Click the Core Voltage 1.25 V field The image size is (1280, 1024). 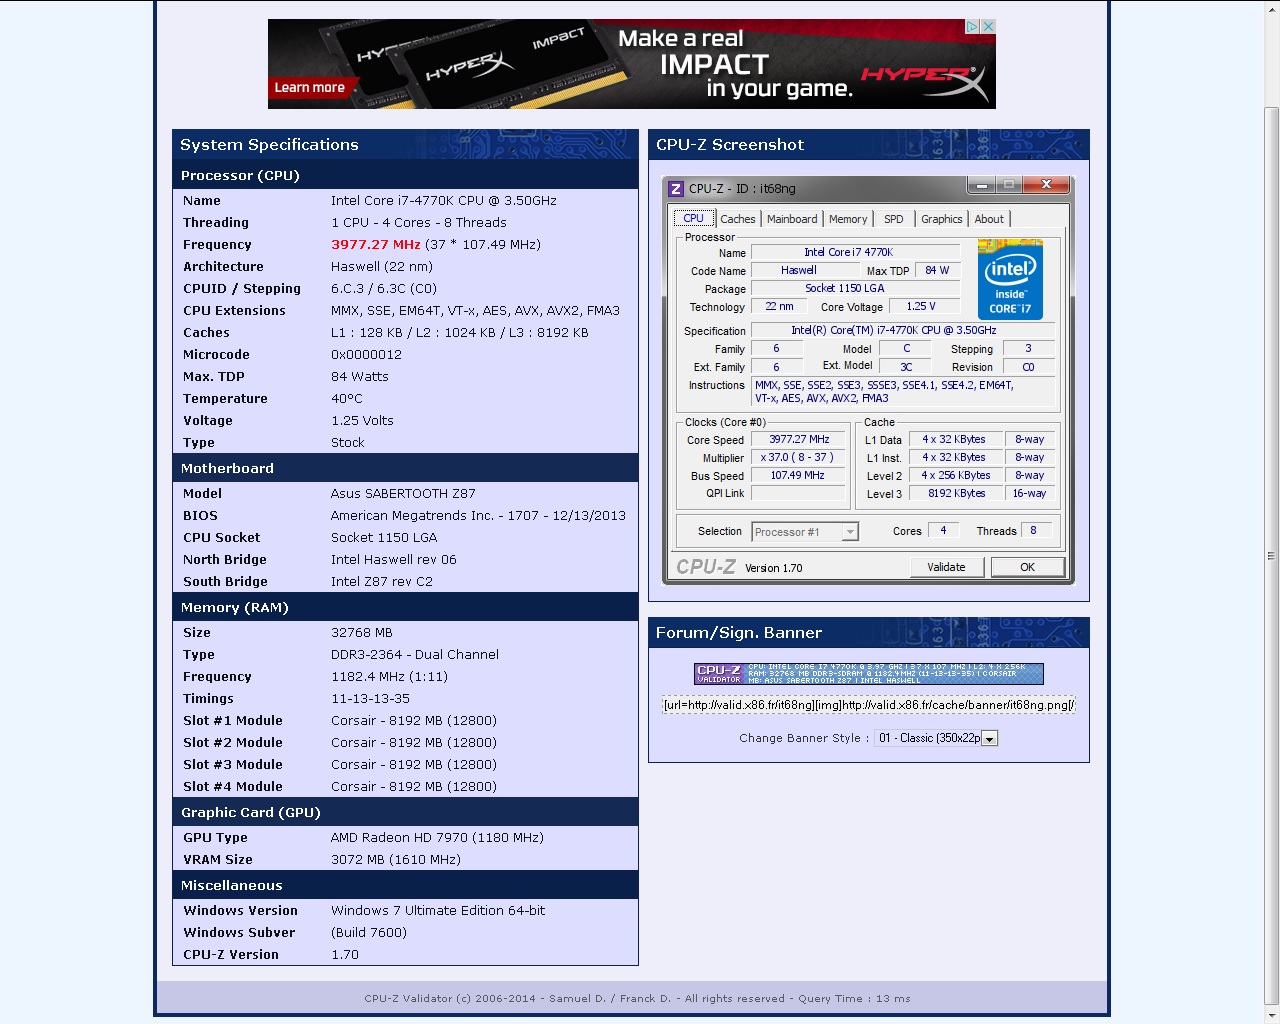pos(923,307)
